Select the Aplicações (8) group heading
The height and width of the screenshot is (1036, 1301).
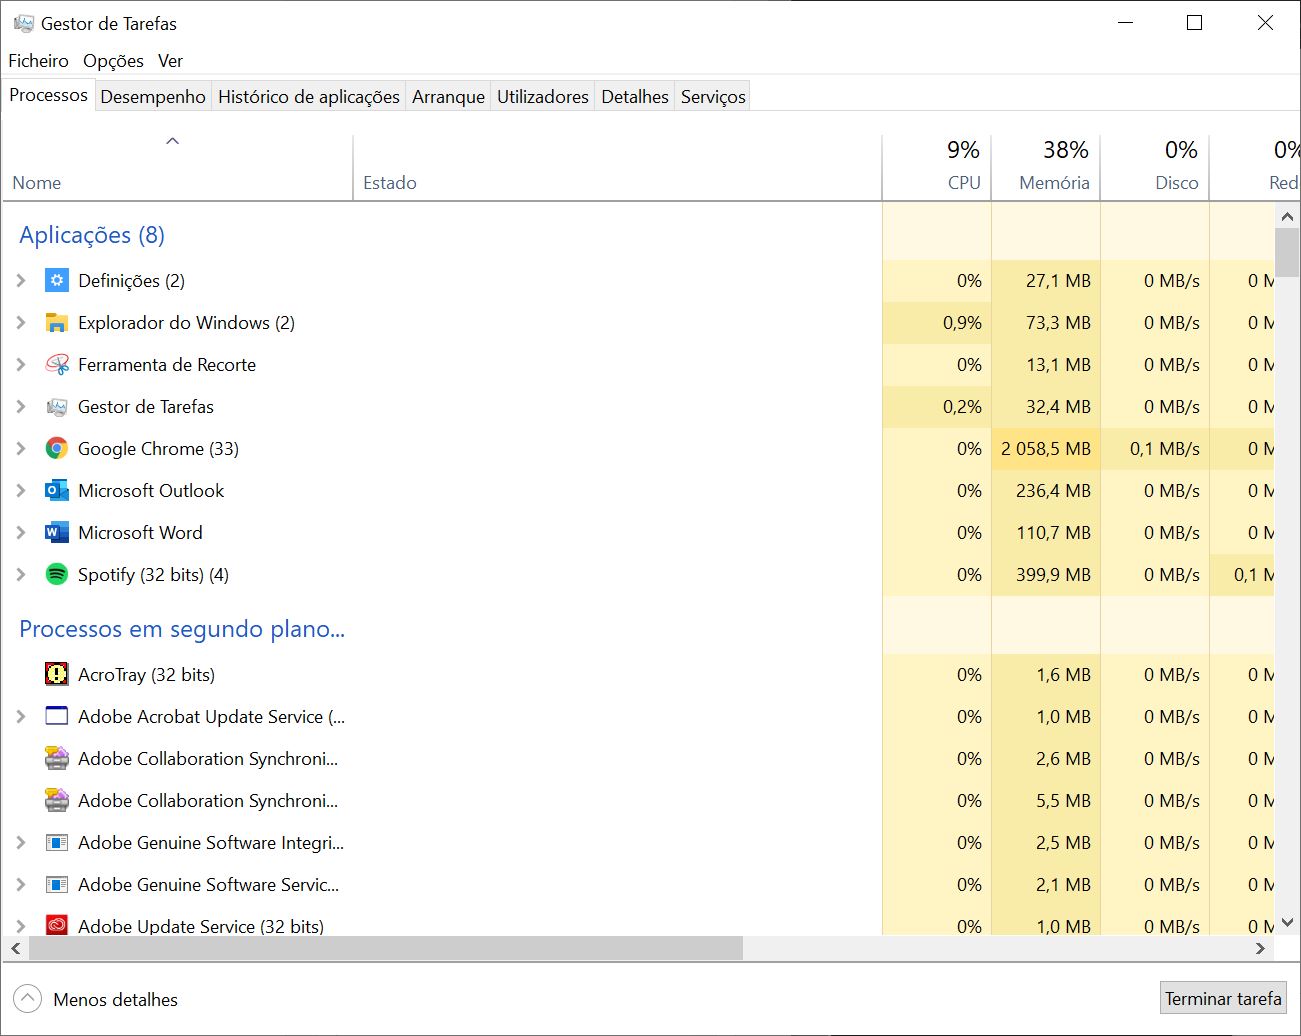[92, 235]
